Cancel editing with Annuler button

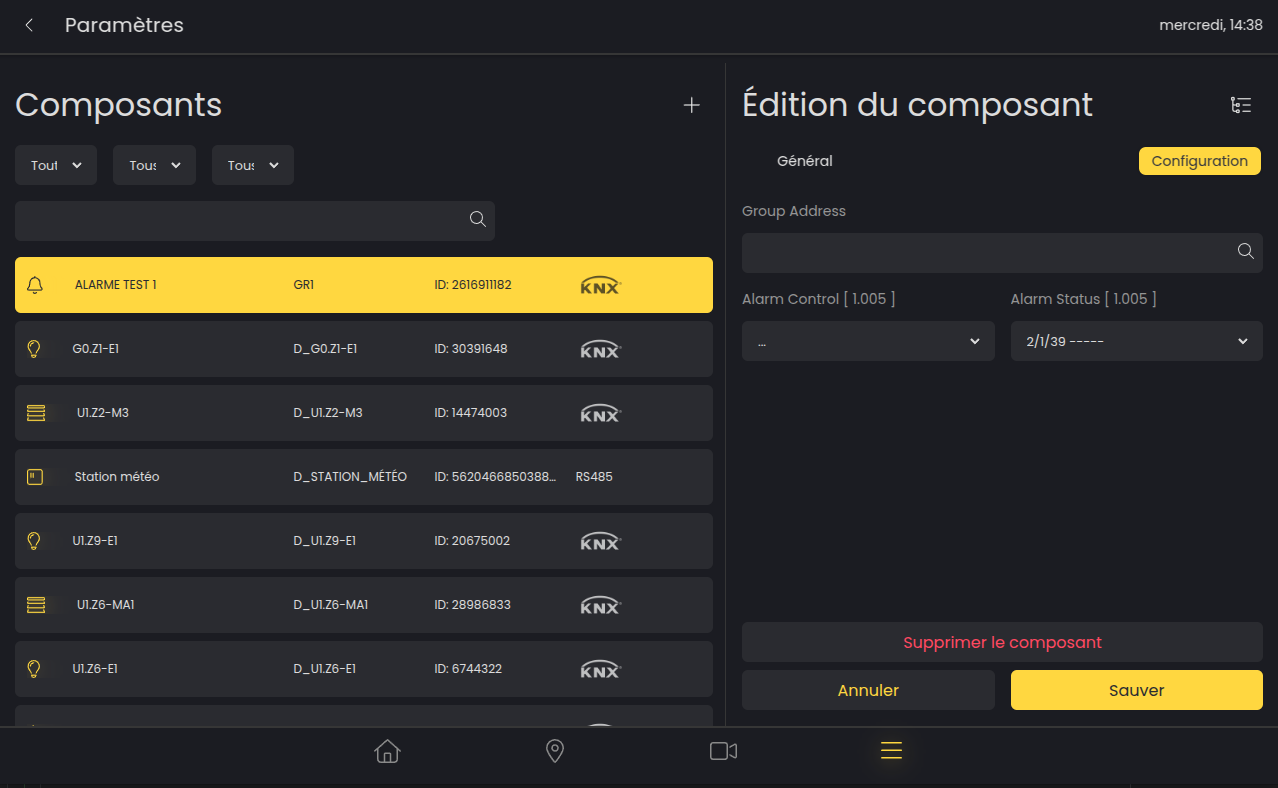868,690
